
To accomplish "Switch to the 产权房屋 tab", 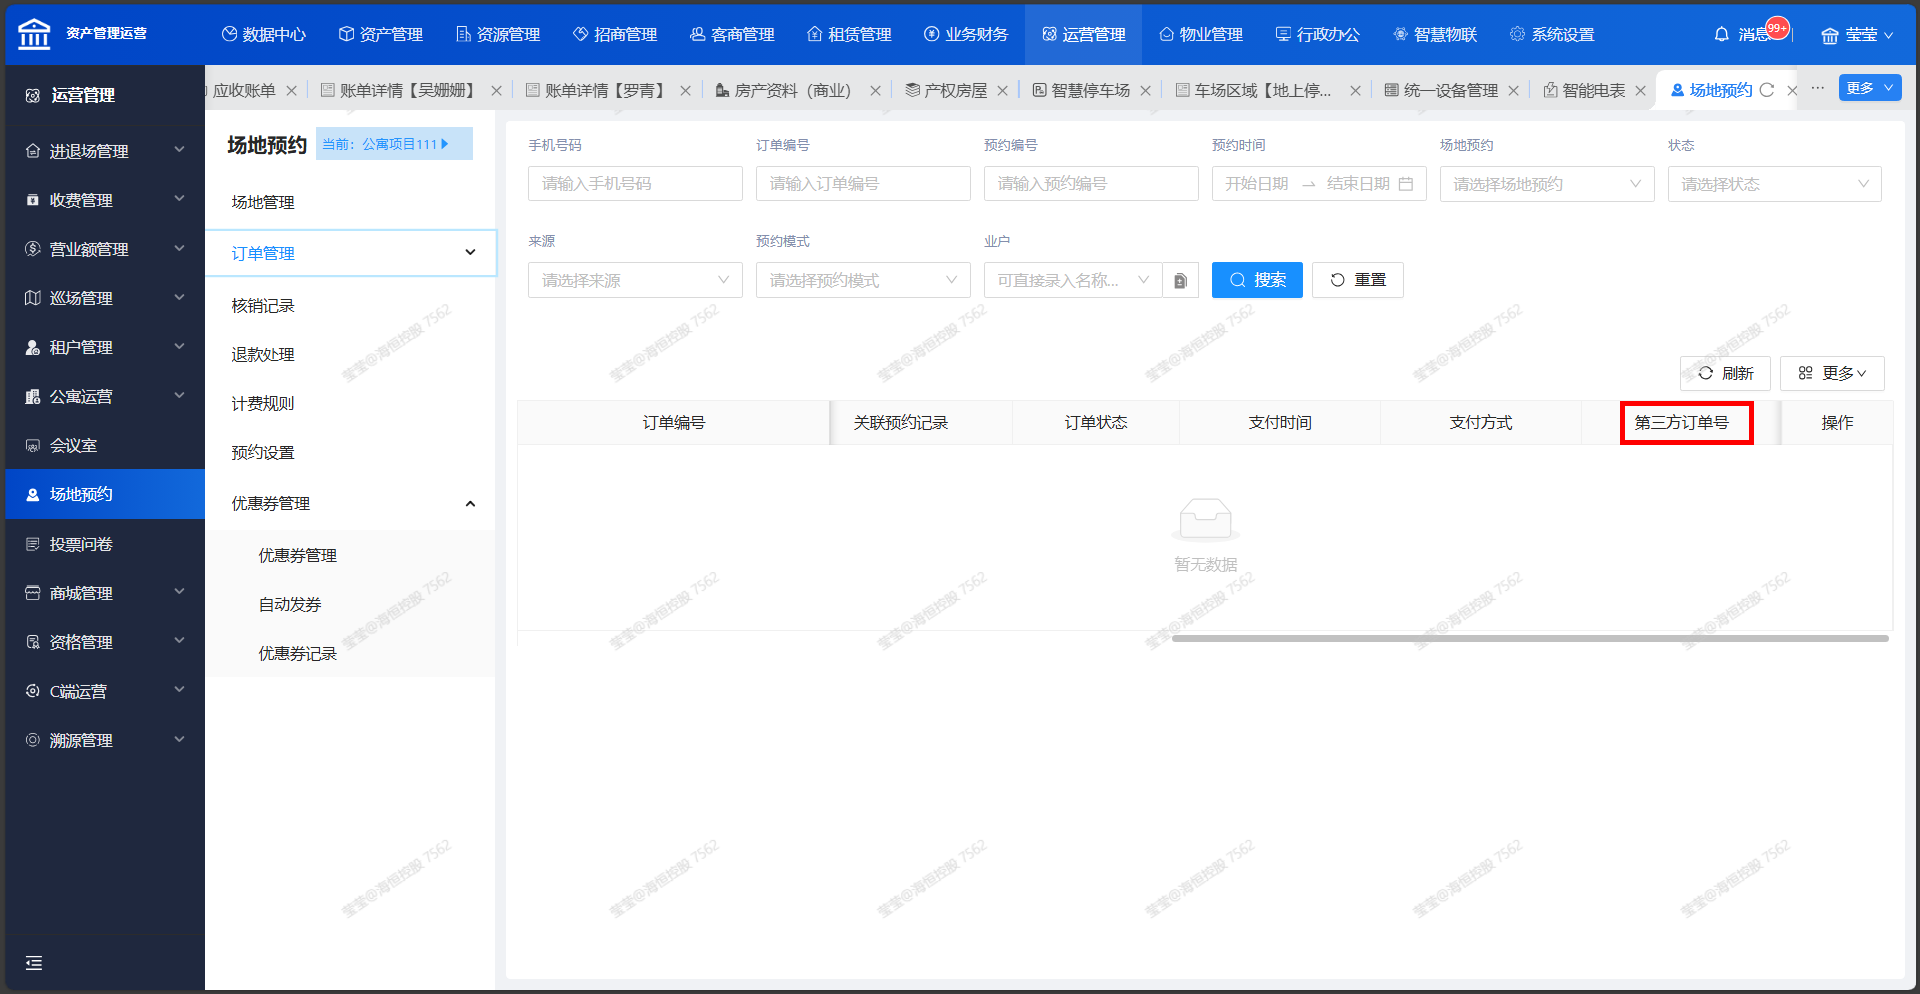I will (x=946, y=91).
